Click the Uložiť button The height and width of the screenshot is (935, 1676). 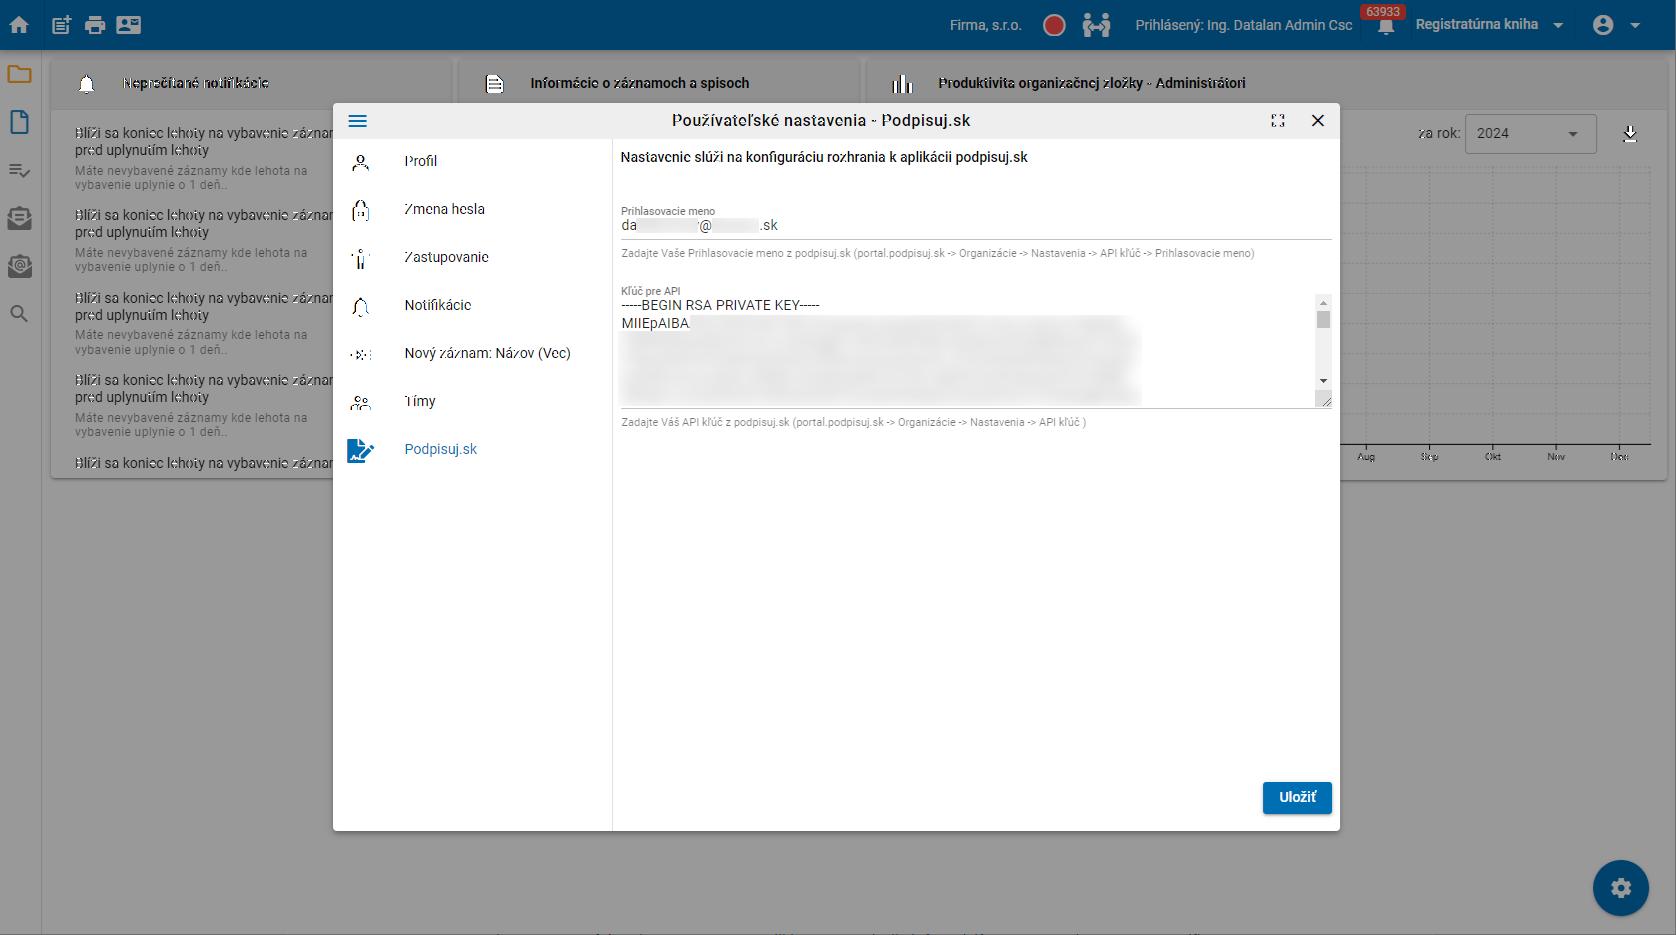1297,797
